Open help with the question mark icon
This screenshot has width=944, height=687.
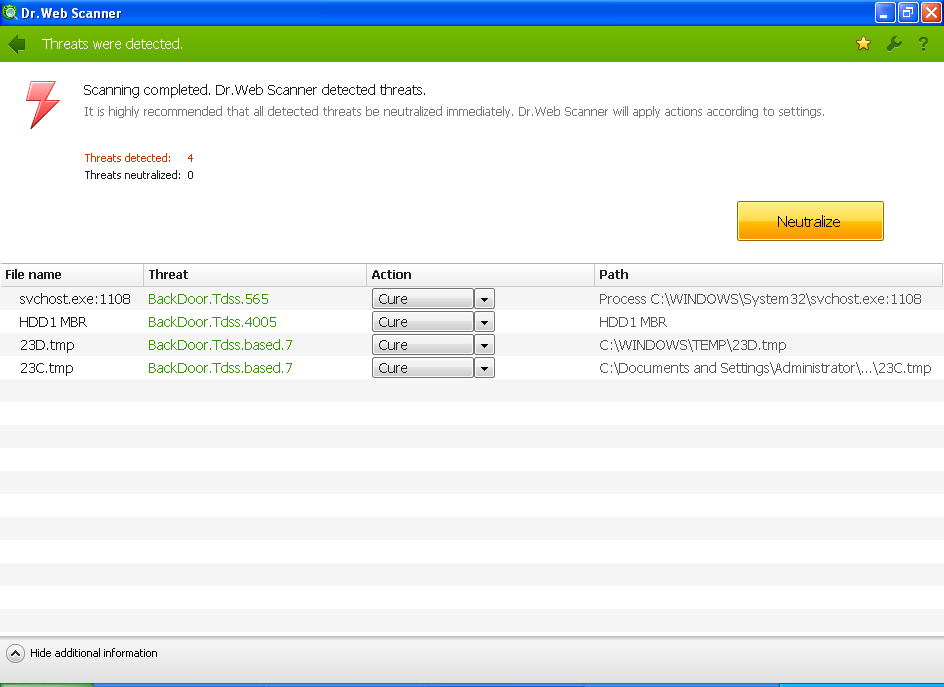pyautogui.click(x=924, y=44)
